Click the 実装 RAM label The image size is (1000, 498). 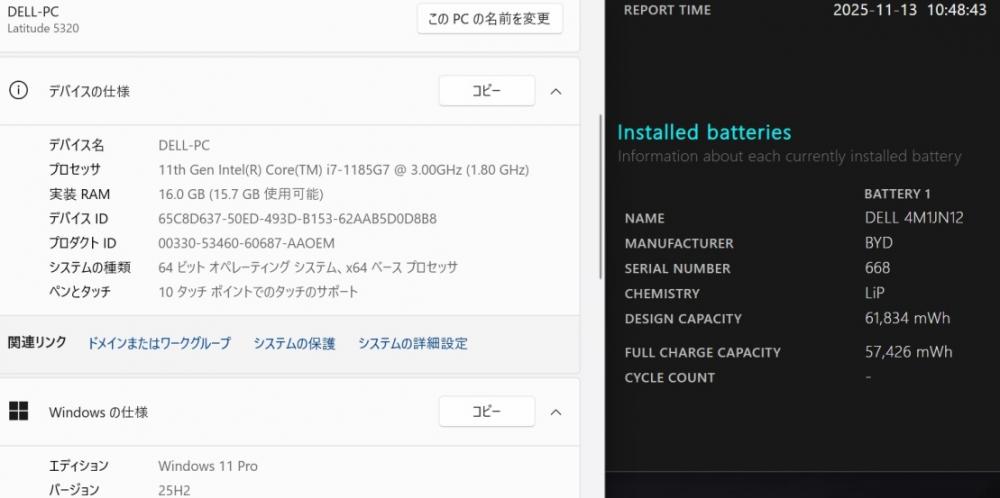[x=80, y=194]
